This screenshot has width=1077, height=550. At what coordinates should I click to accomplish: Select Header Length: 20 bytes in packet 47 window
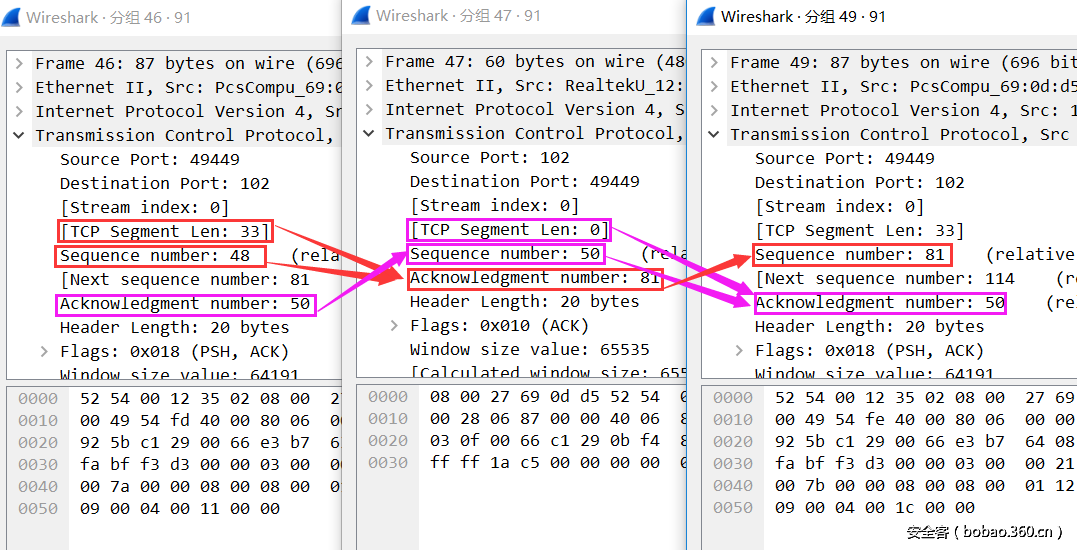(525, 302)
